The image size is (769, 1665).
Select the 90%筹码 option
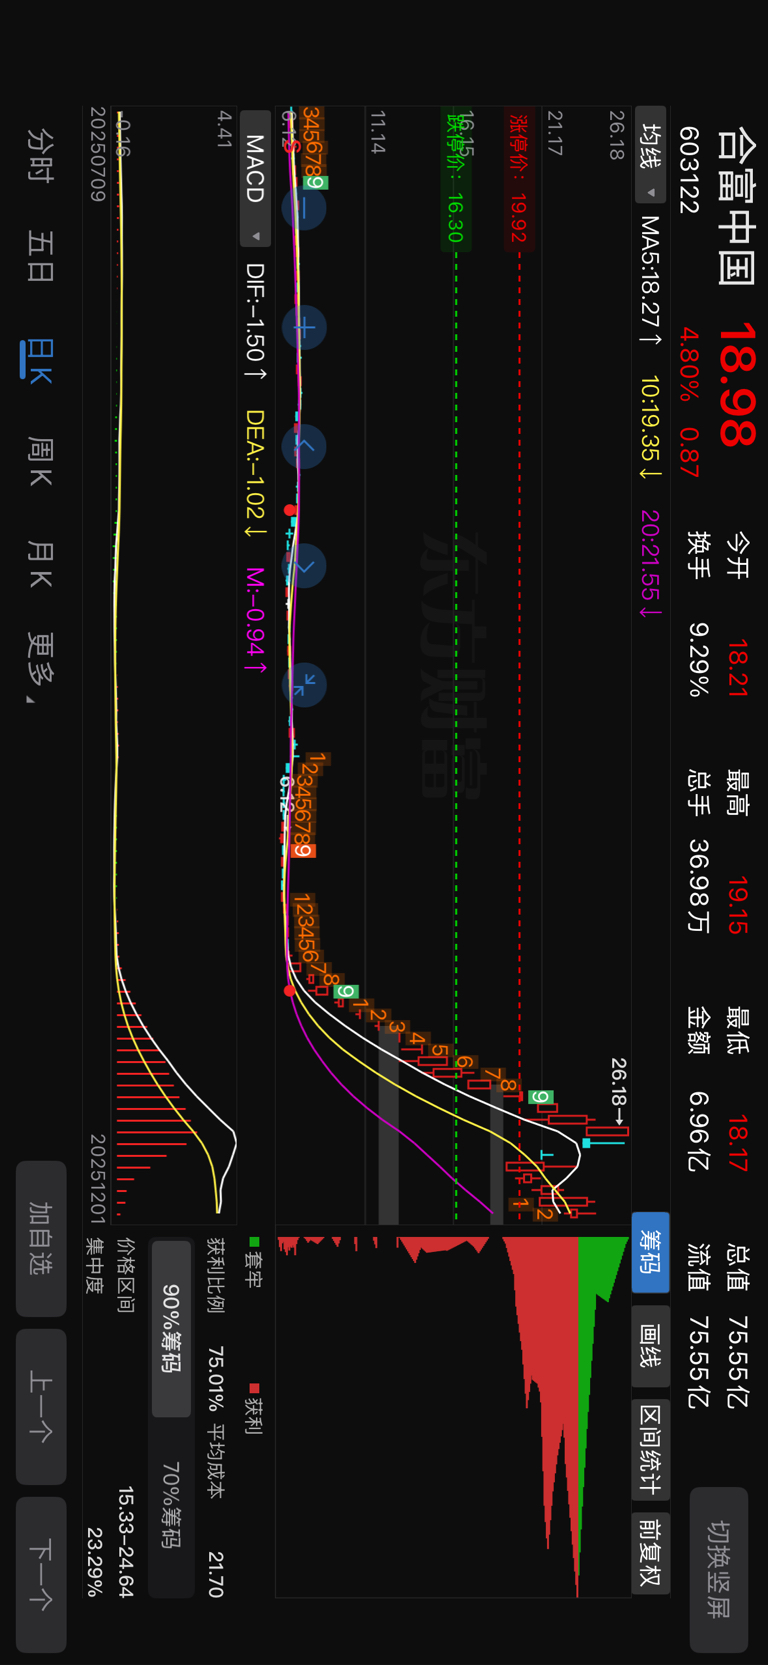click(171, 1329)
